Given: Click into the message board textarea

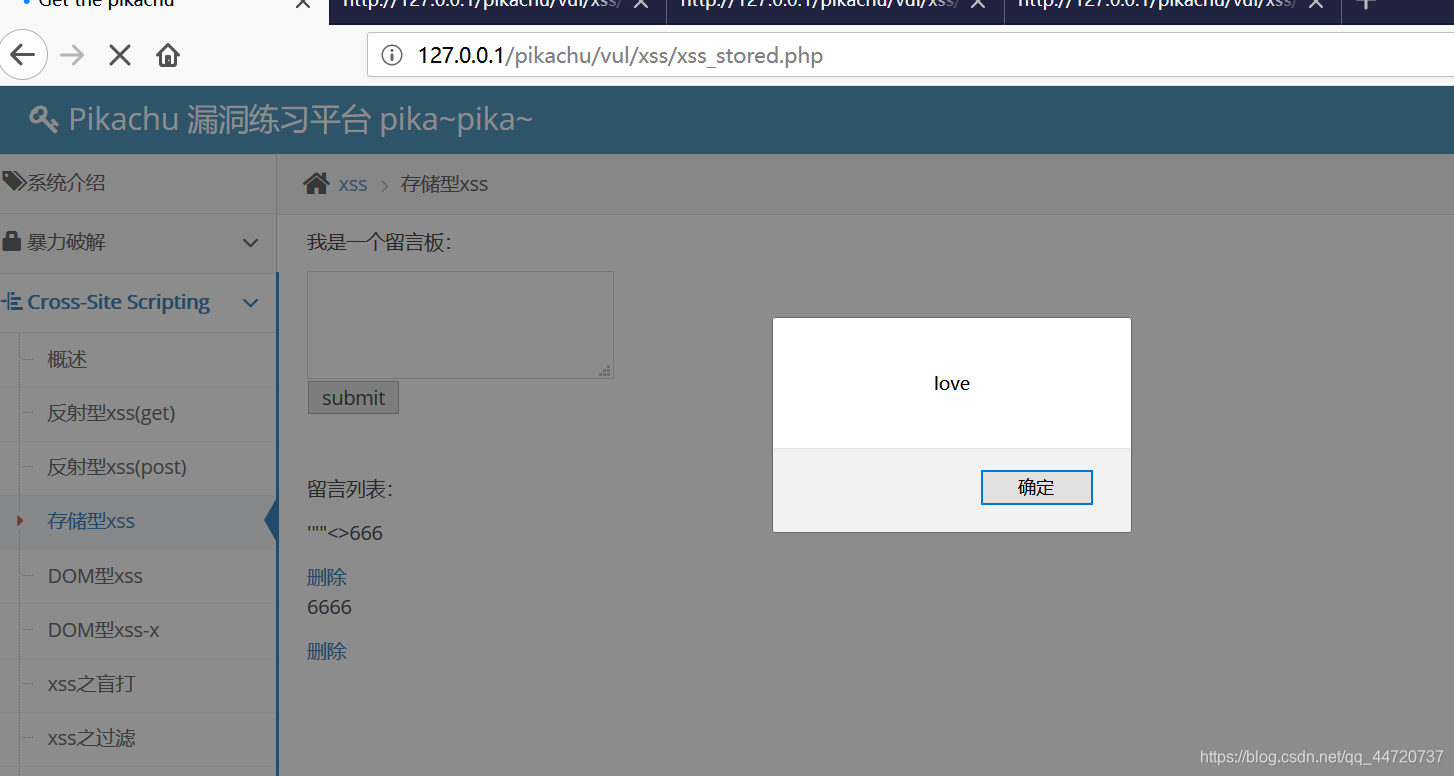Looking at the screenshot, I should (460, 325).
